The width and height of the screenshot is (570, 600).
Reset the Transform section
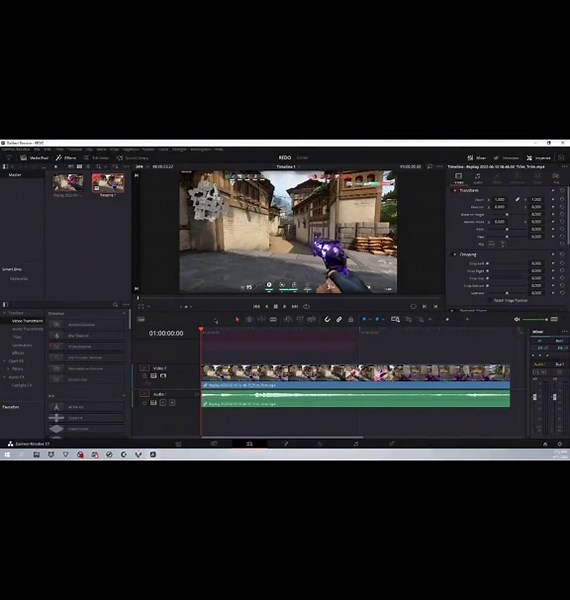[x=562, y=190]
